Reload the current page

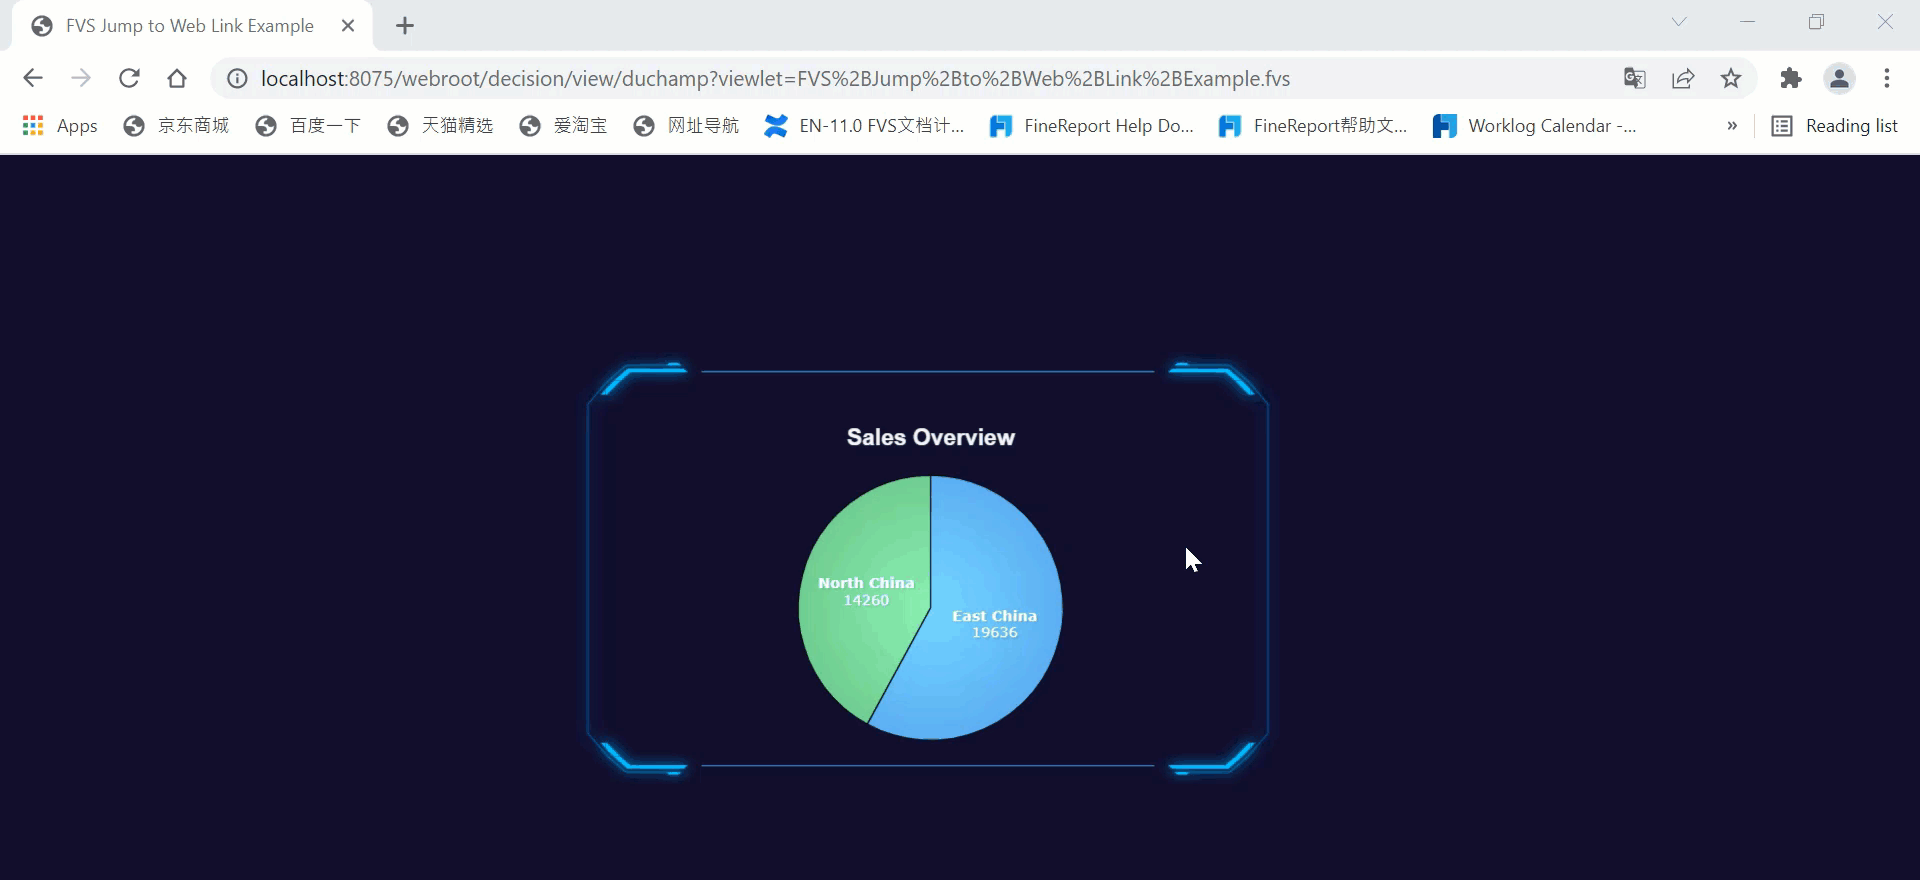[129, 78]
